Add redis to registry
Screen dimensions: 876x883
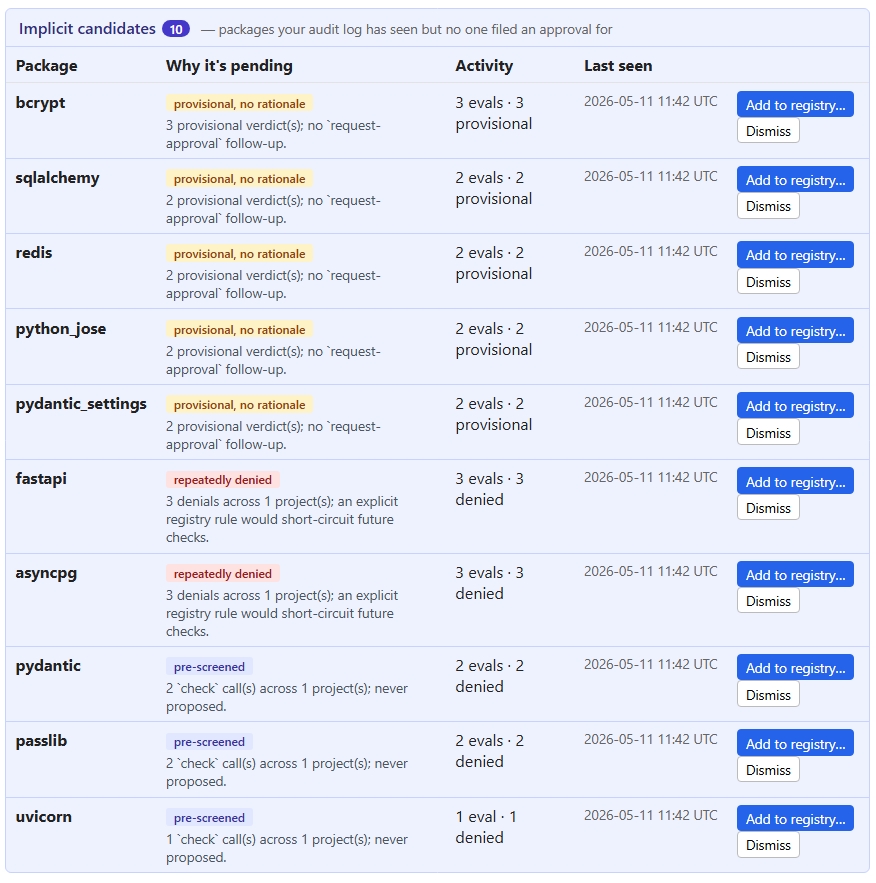point(795,255)
